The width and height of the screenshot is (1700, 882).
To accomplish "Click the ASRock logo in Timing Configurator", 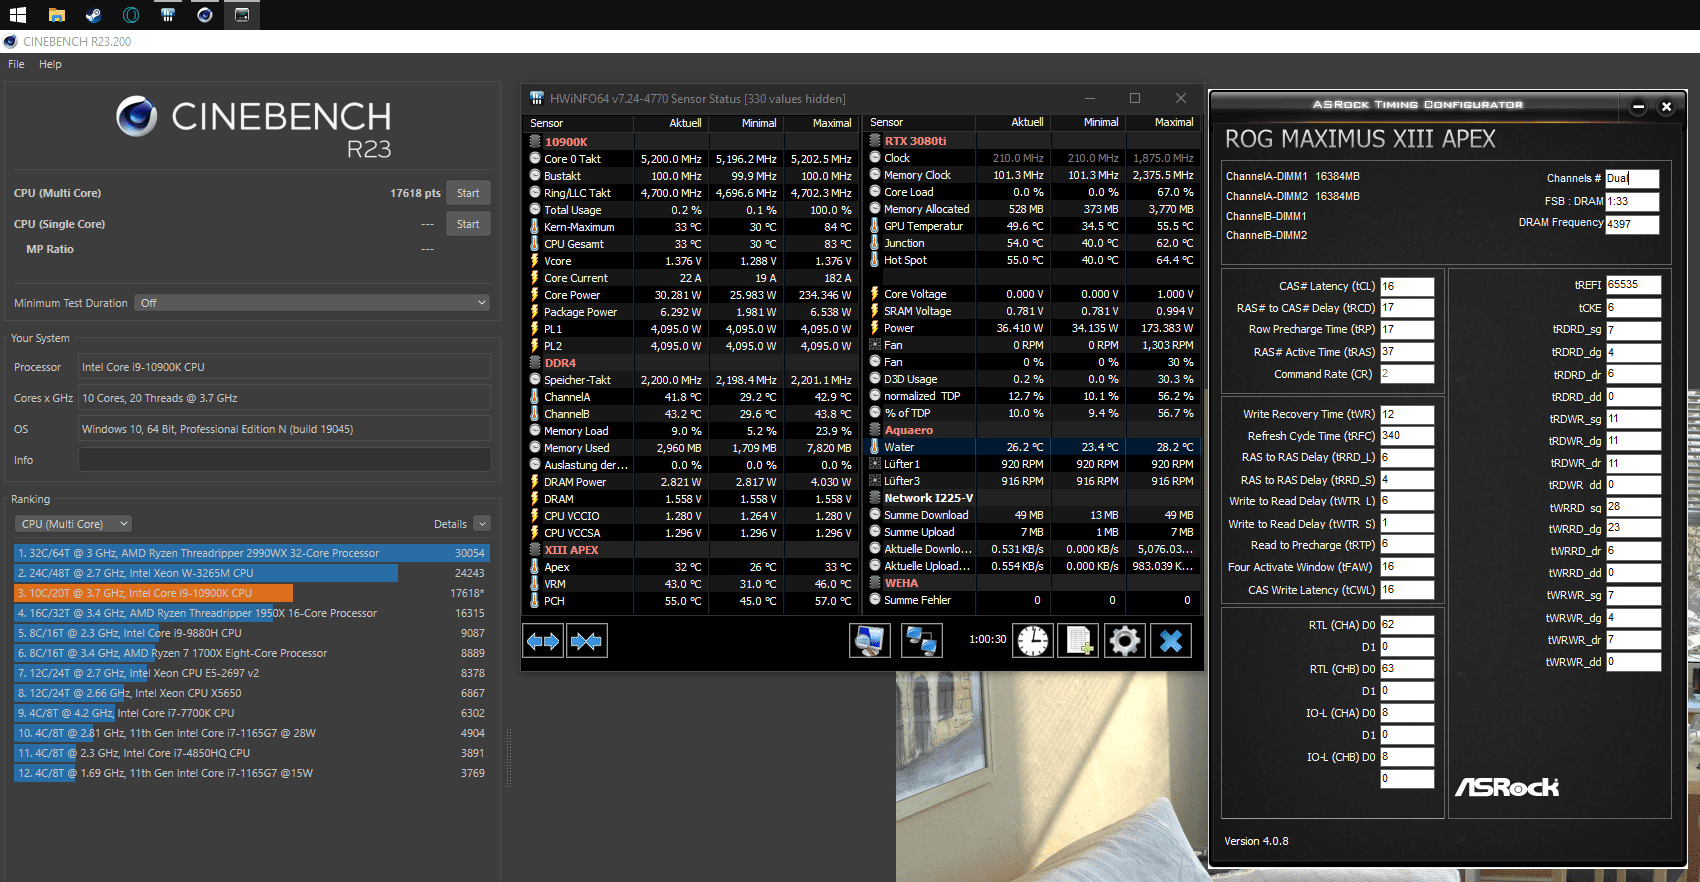I will point(1507,787).
